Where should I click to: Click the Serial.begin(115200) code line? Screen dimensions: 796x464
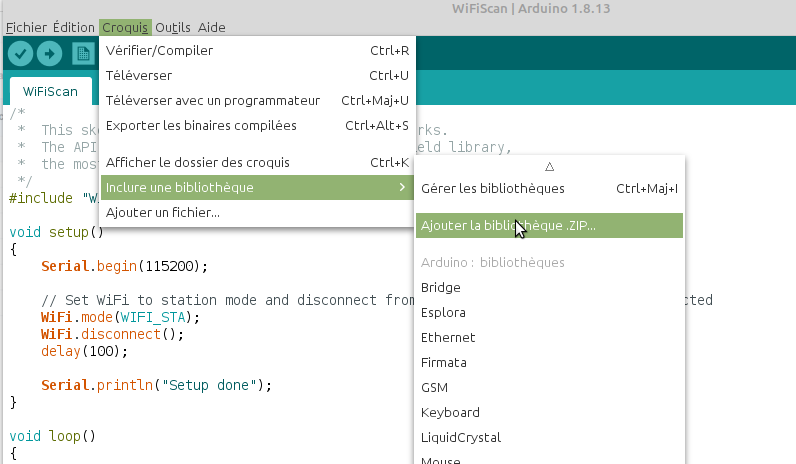coord(124,266)
